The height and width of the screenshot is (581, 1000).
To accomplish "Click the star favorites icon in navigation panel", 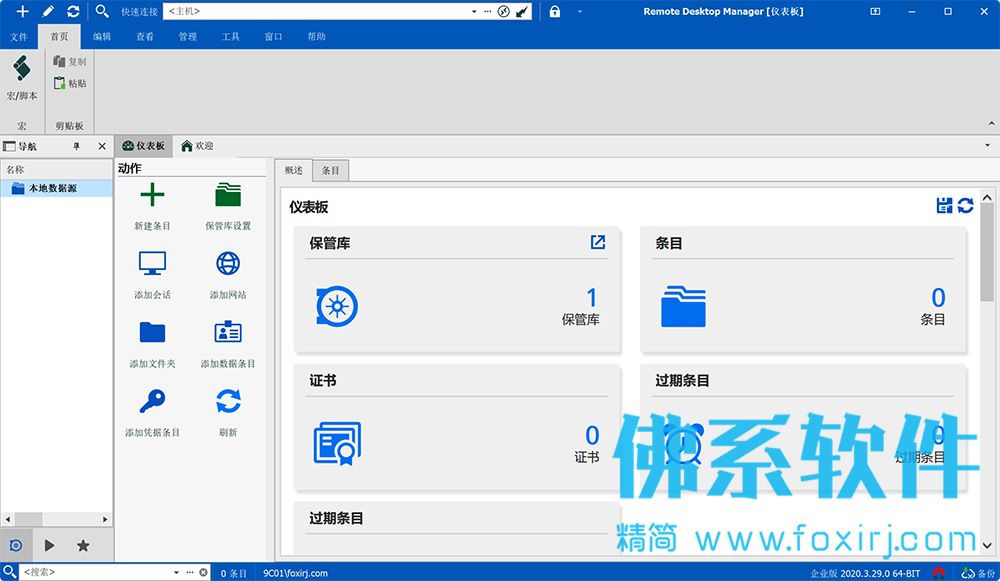I will click(83, 545).
